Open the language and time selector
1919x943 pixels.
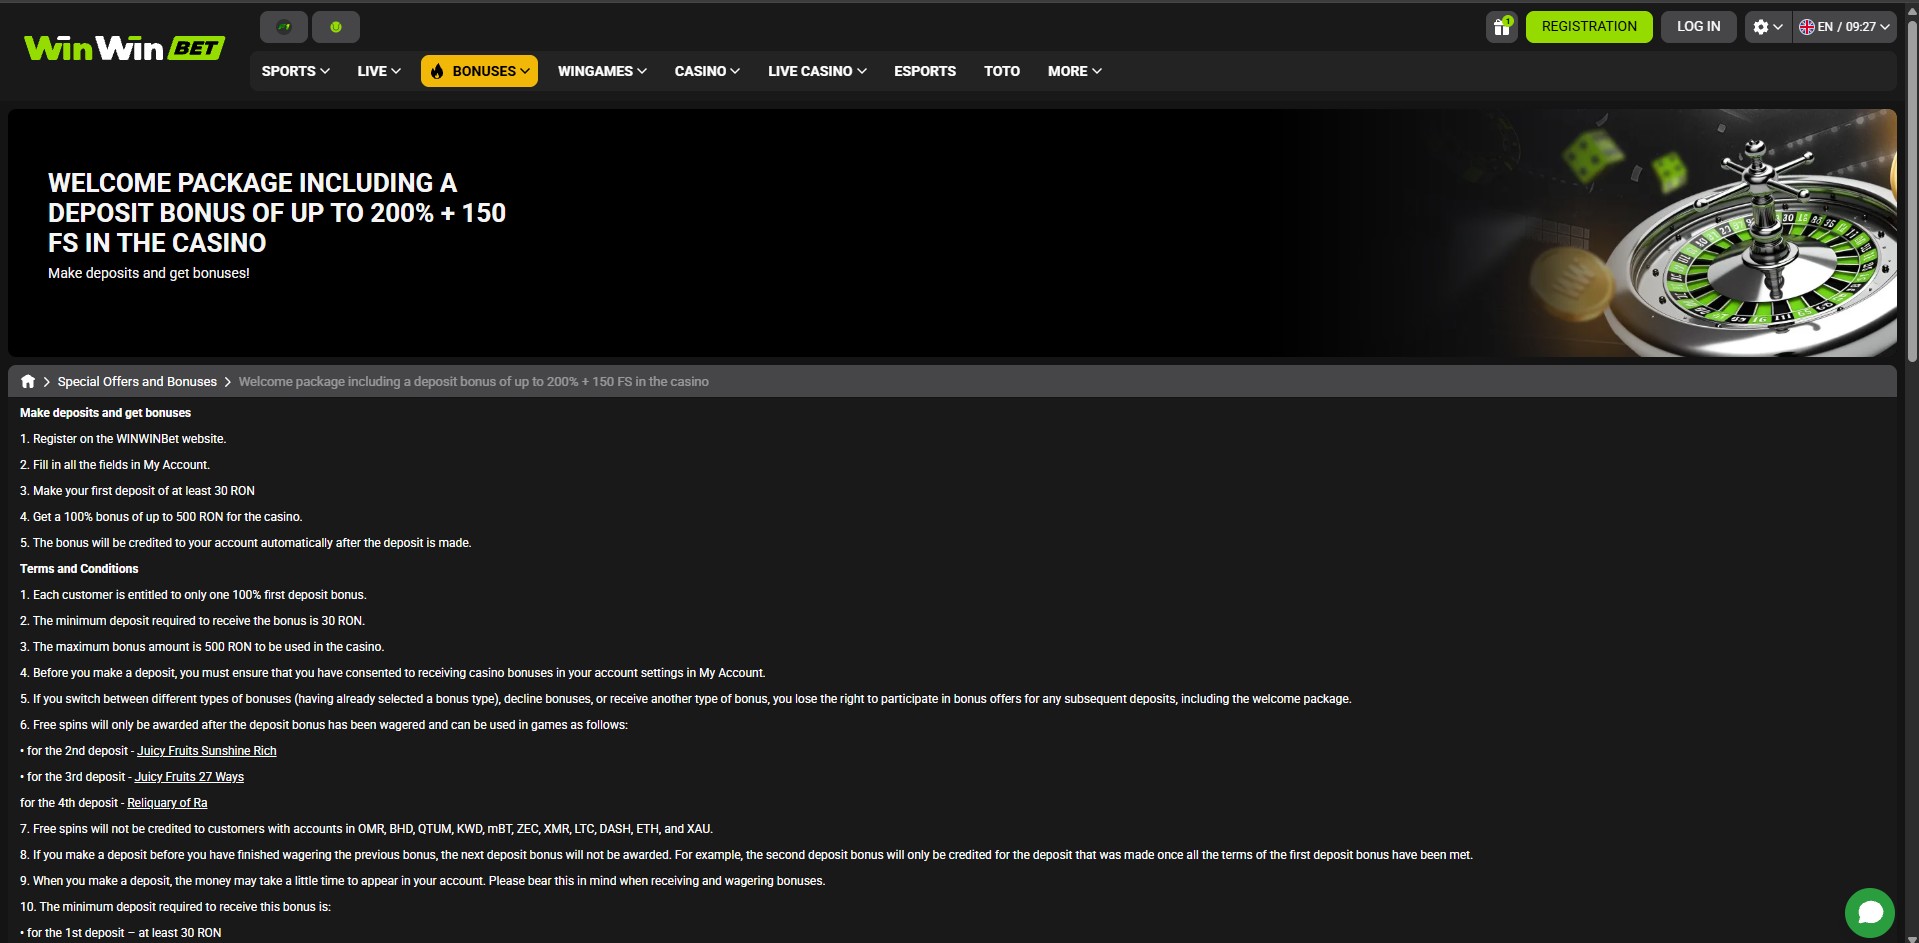tap(1845, 27)
